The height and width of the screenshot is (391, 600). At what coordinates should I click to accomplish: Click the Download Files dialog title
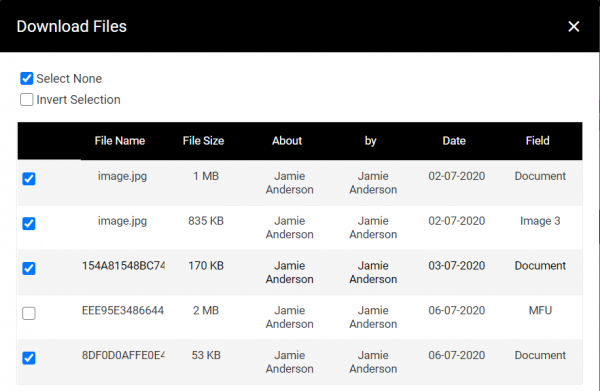click(72, 26)
